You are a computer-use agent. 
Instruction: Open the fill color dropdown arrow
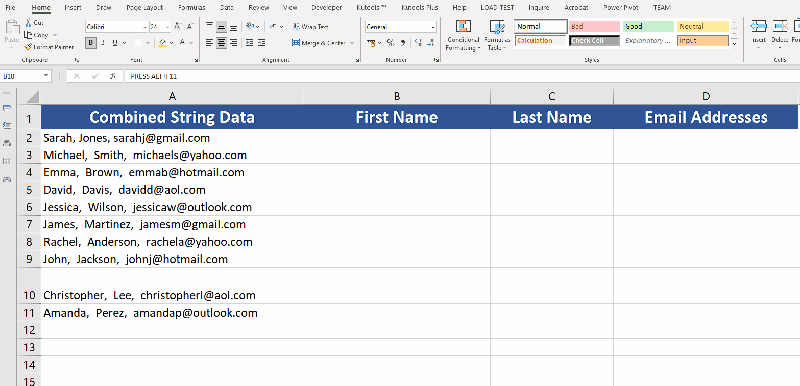(171, 43)
